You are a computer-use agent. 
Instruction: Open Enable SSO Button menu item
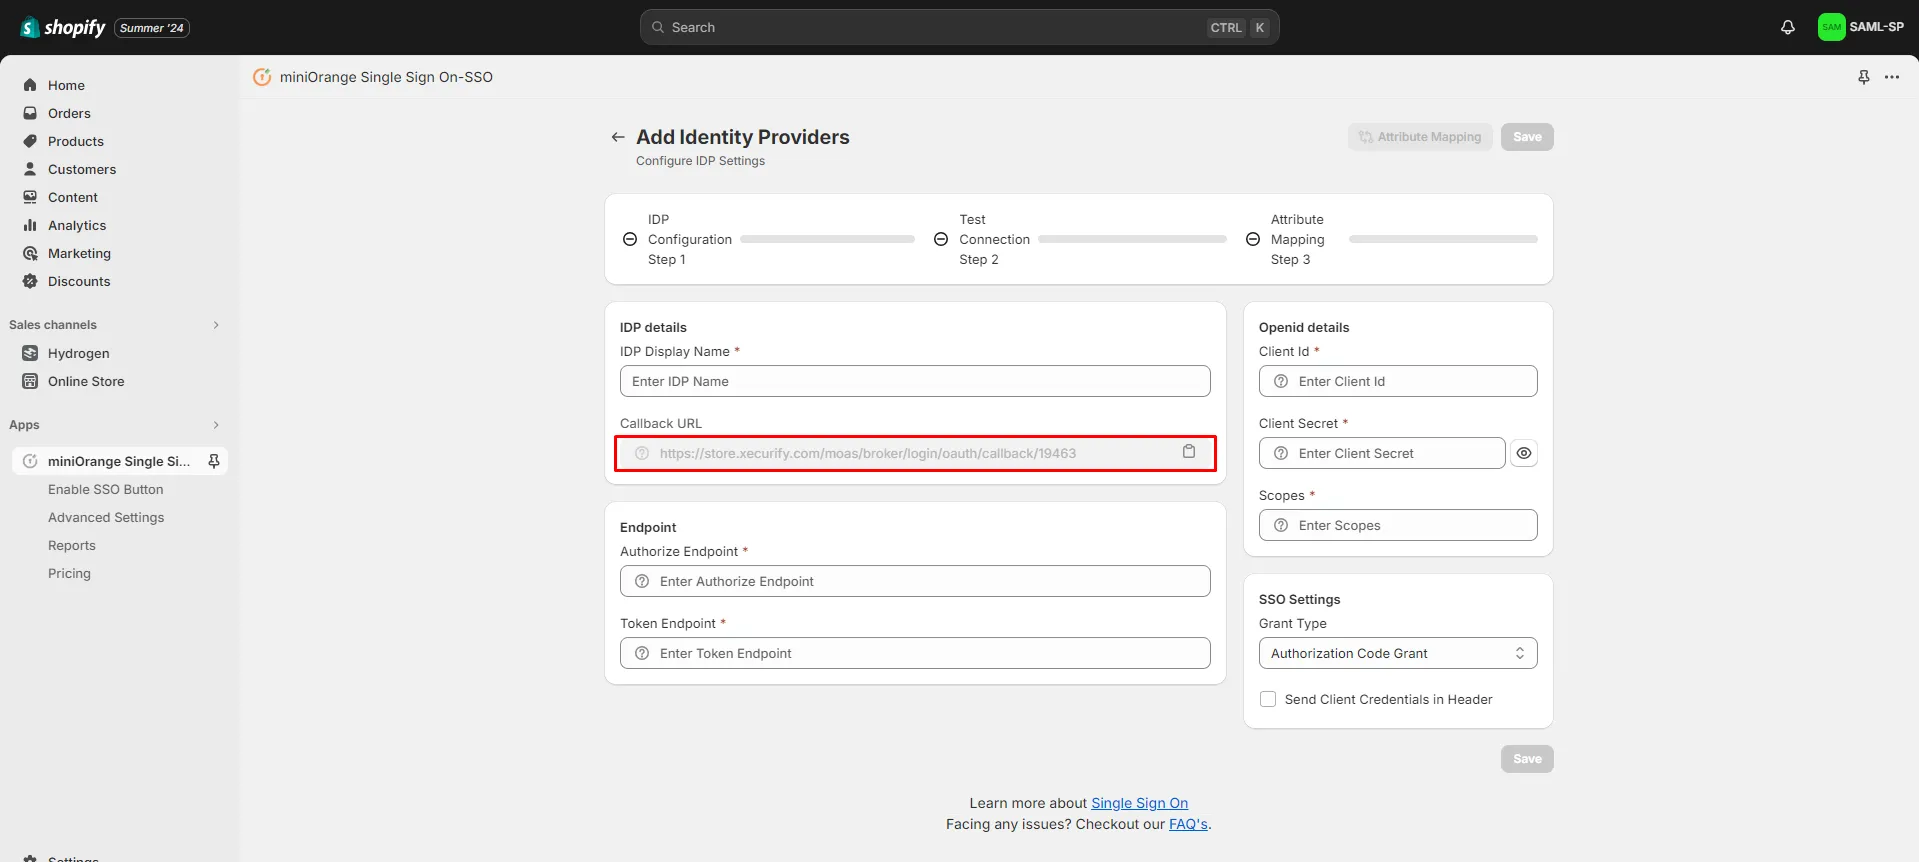(106, 489)
